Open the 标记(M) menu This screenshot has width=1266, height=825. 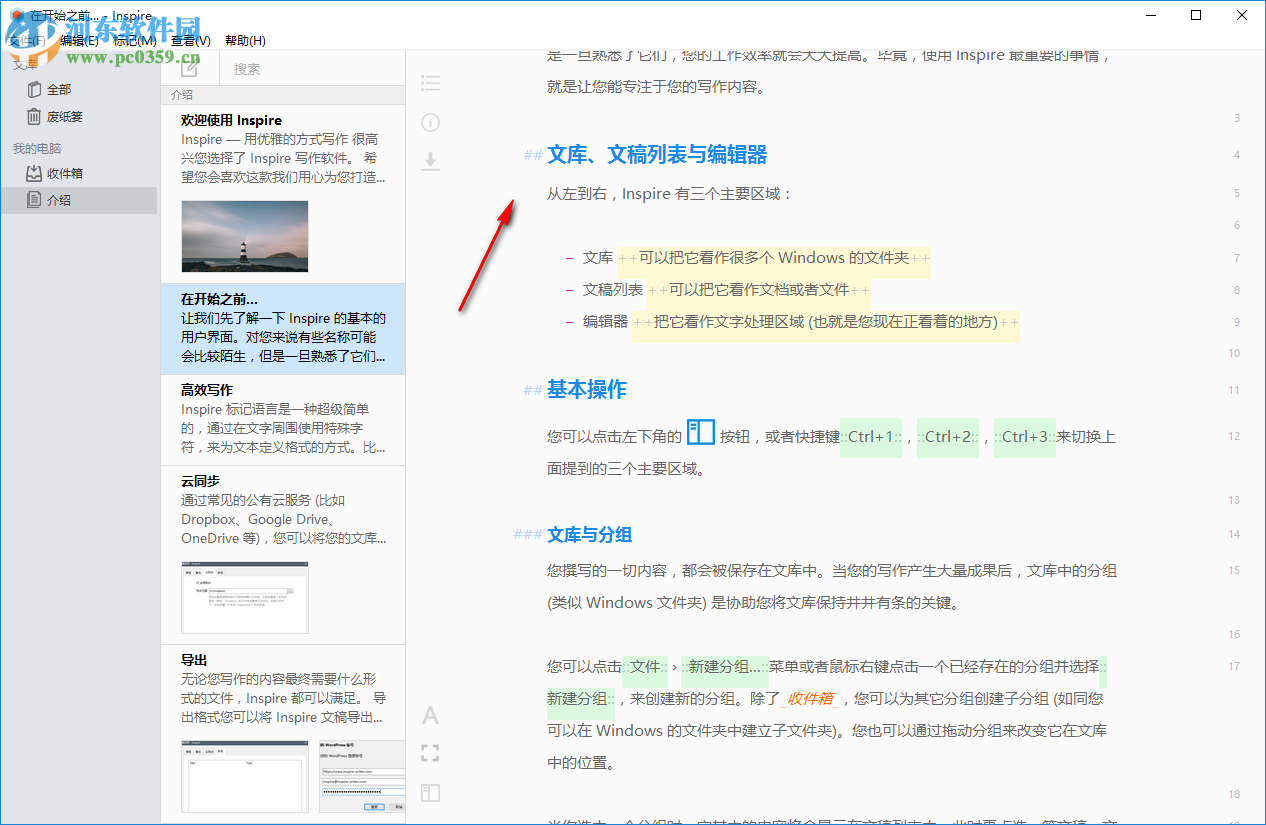(x=134, y=40)
